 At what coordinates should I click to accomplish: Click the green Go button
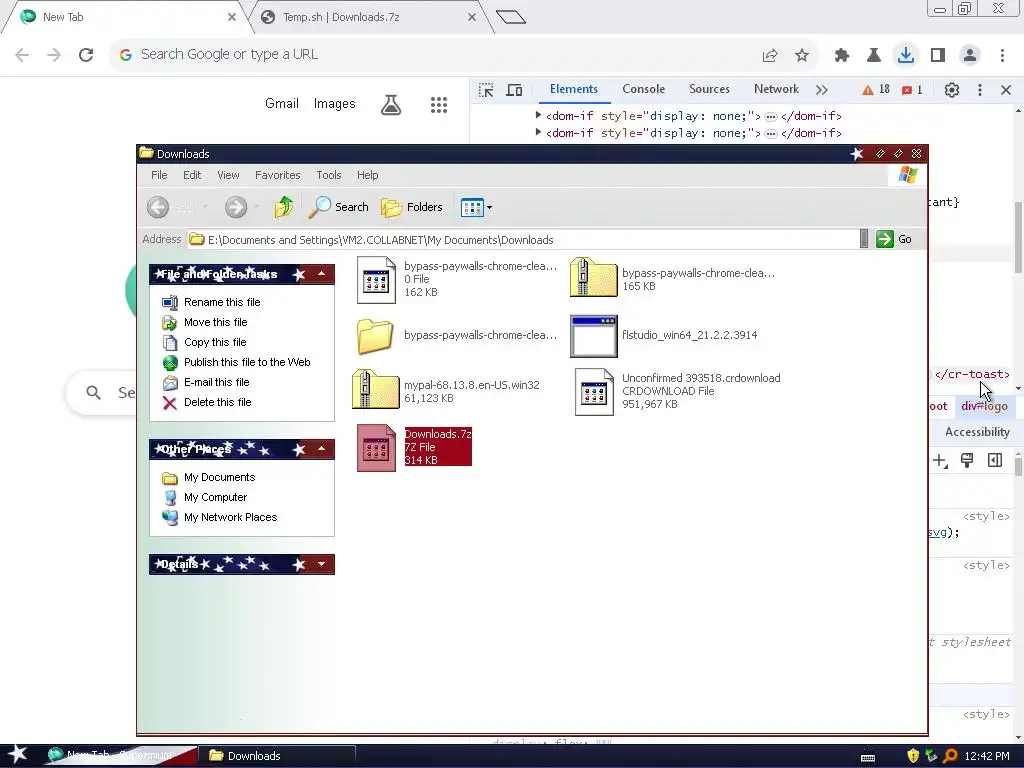(894, 239)
